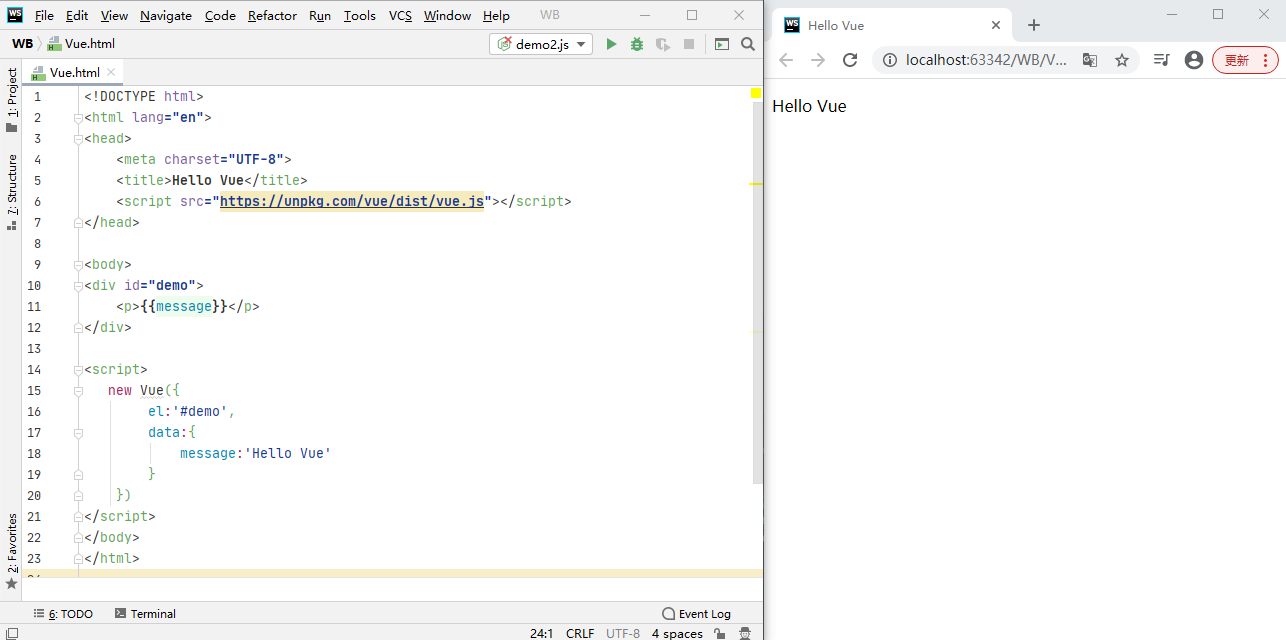
Task: Toggle the read-only lock icon in status bar
Action: coord(720,633)
